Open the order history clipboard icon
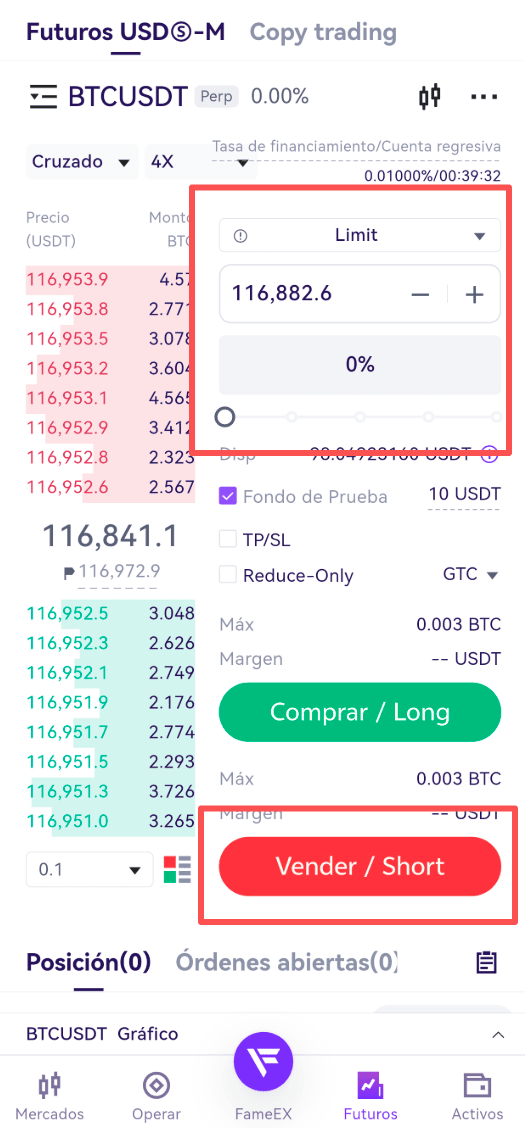525x1128 pixels. click(487, 962)
